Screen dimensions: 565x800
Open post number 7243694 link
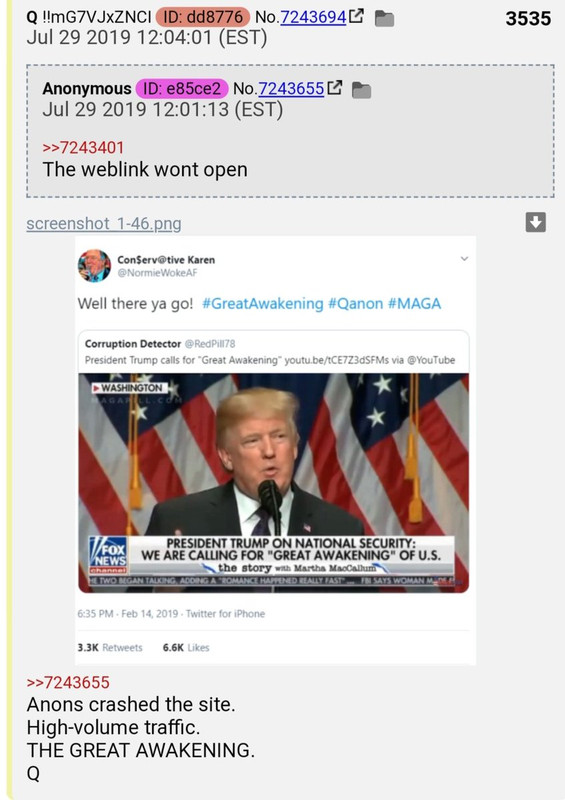click(313, 17)
